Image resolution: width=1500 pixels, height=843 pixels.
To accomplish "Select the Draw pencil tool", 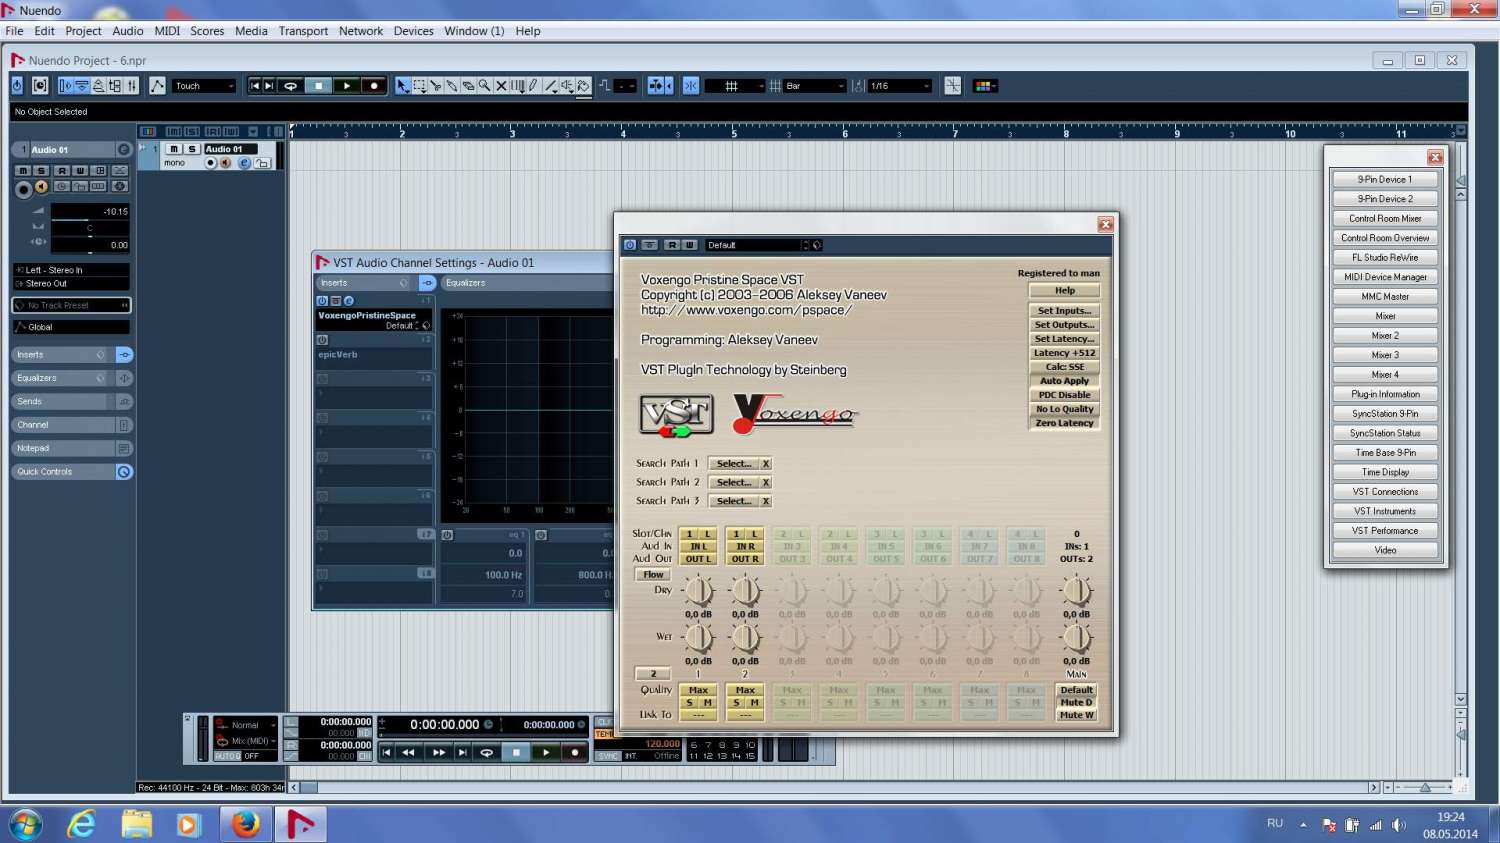I will coord(534,86).
